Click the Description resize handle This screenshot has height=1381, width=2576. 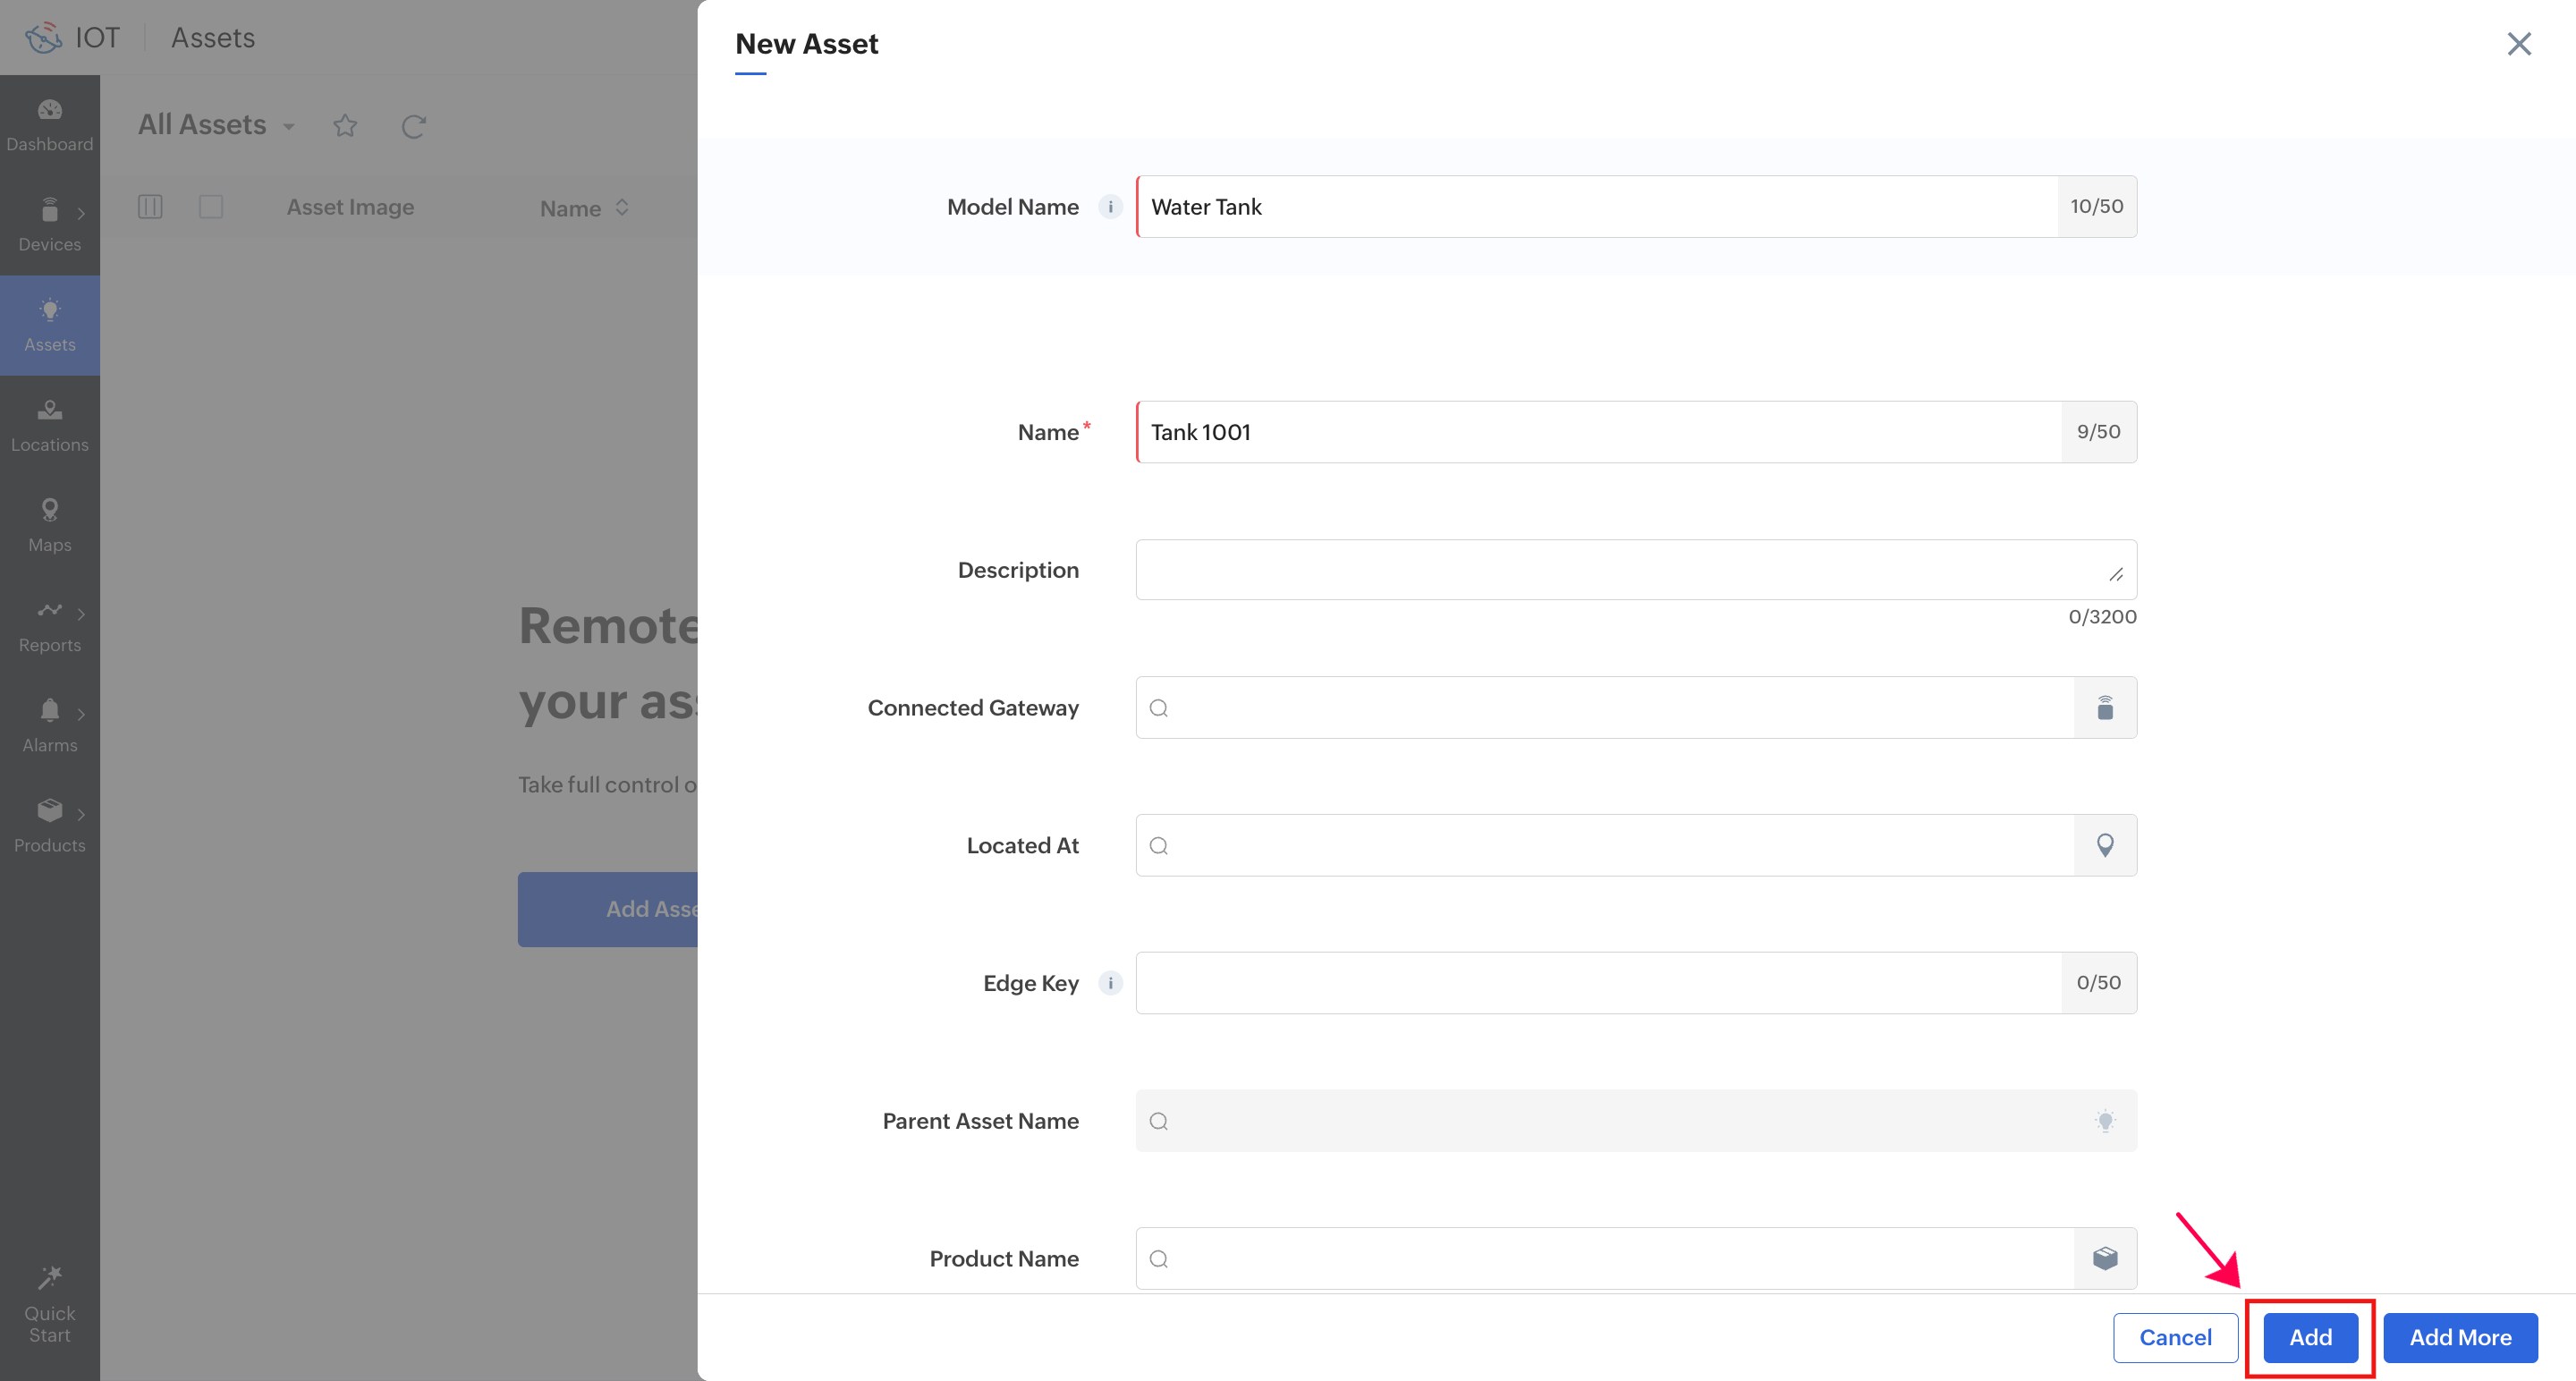point(2116,574)
